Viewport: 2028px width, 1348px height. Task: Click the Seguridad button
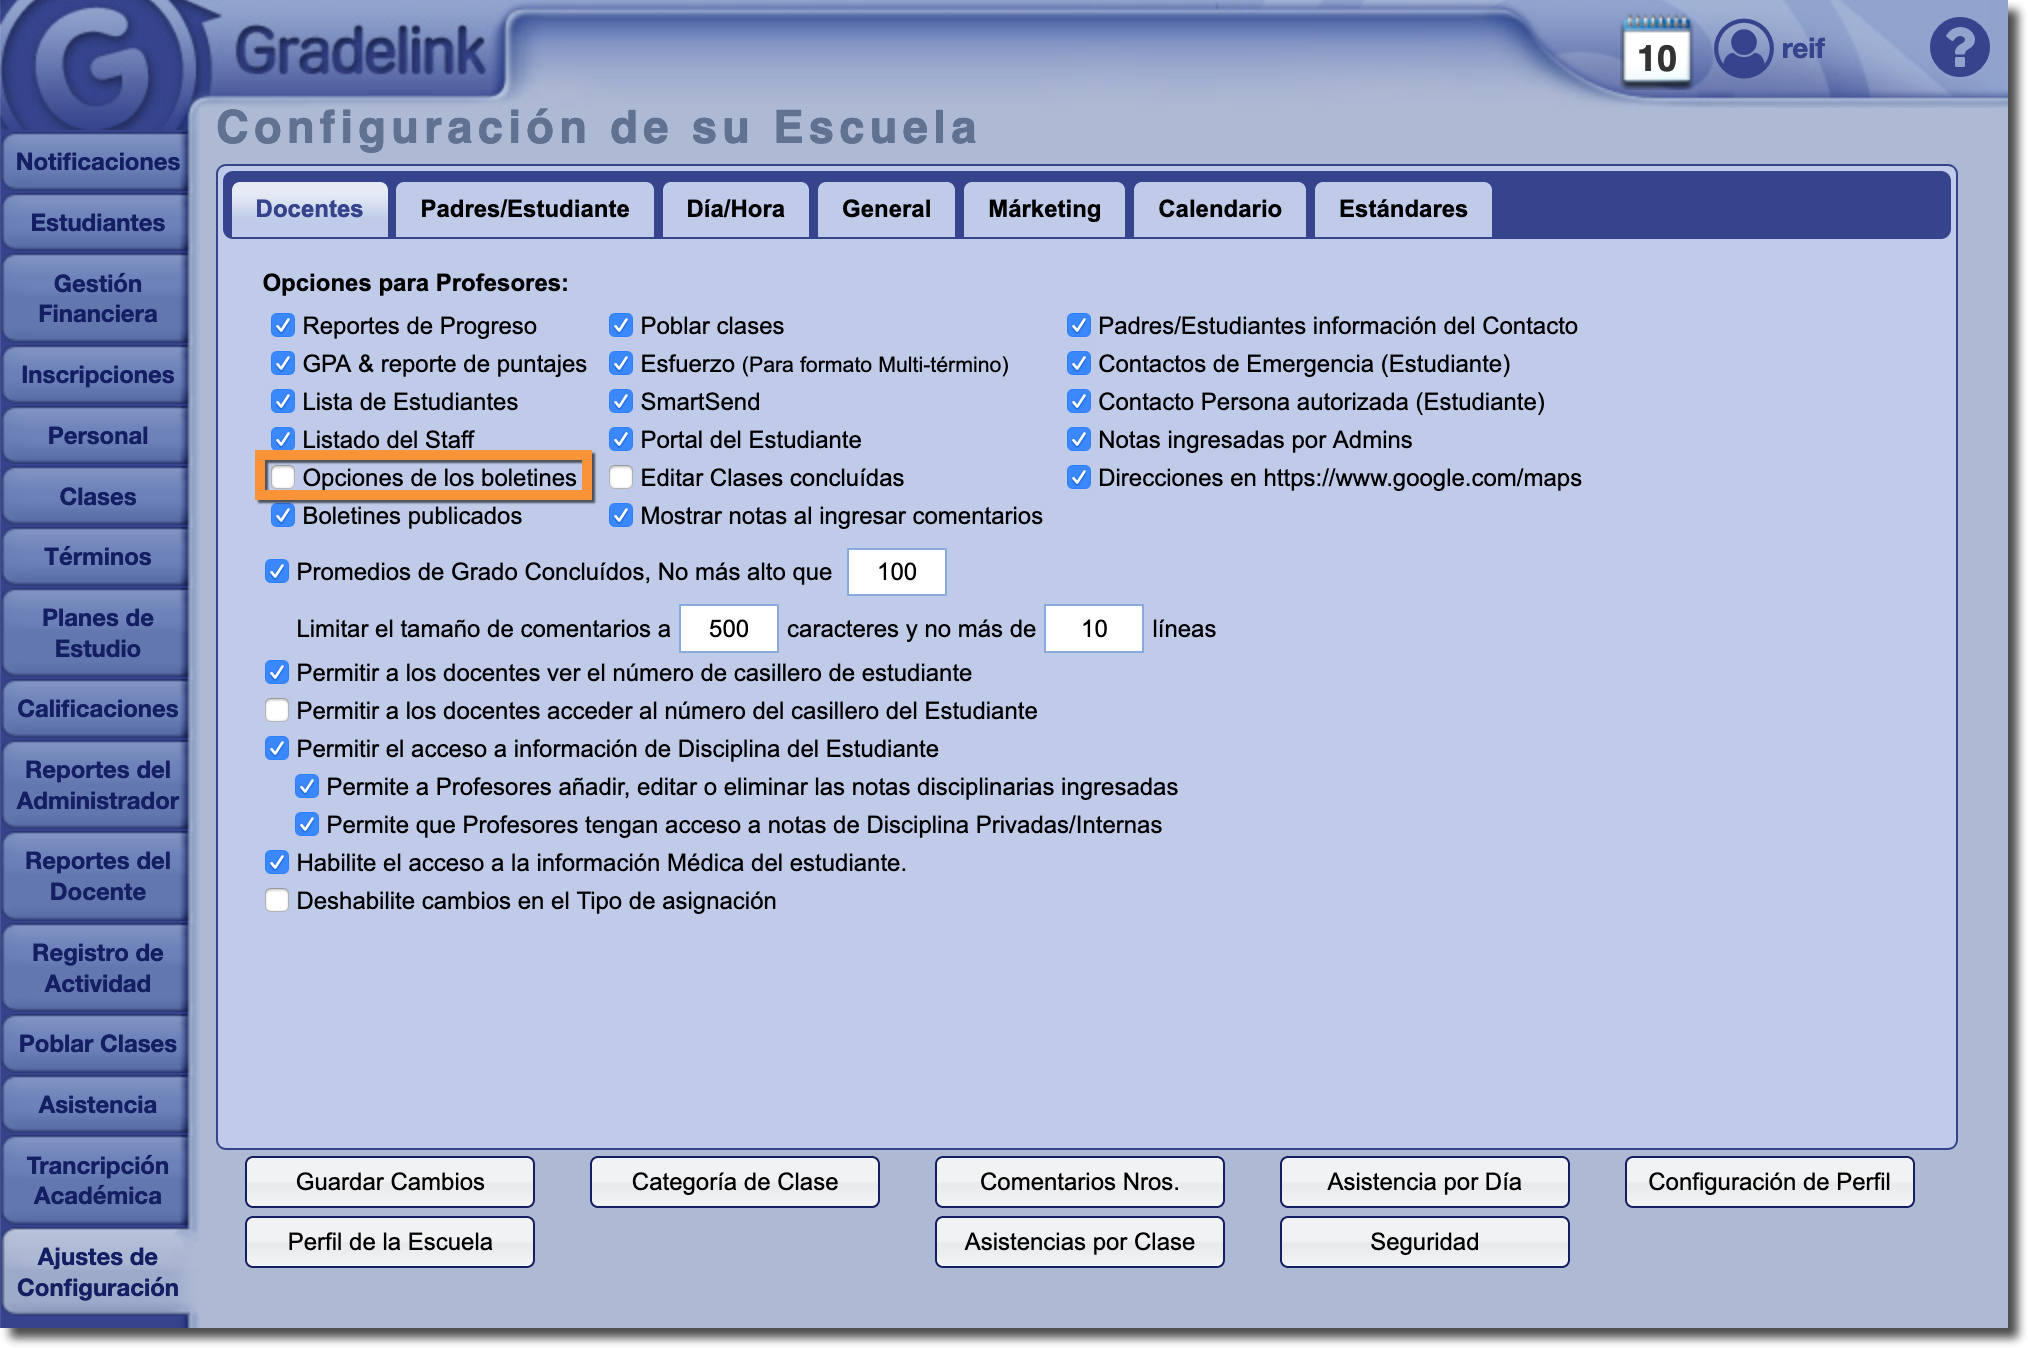1423,1242
